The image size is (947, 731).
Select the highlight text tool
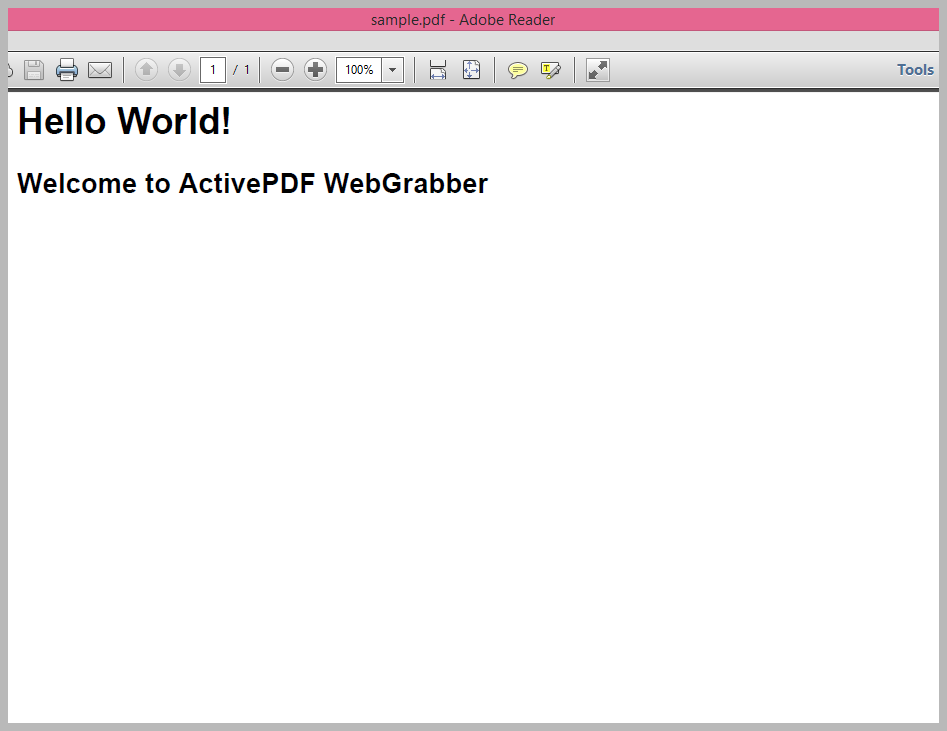point(551,71)
